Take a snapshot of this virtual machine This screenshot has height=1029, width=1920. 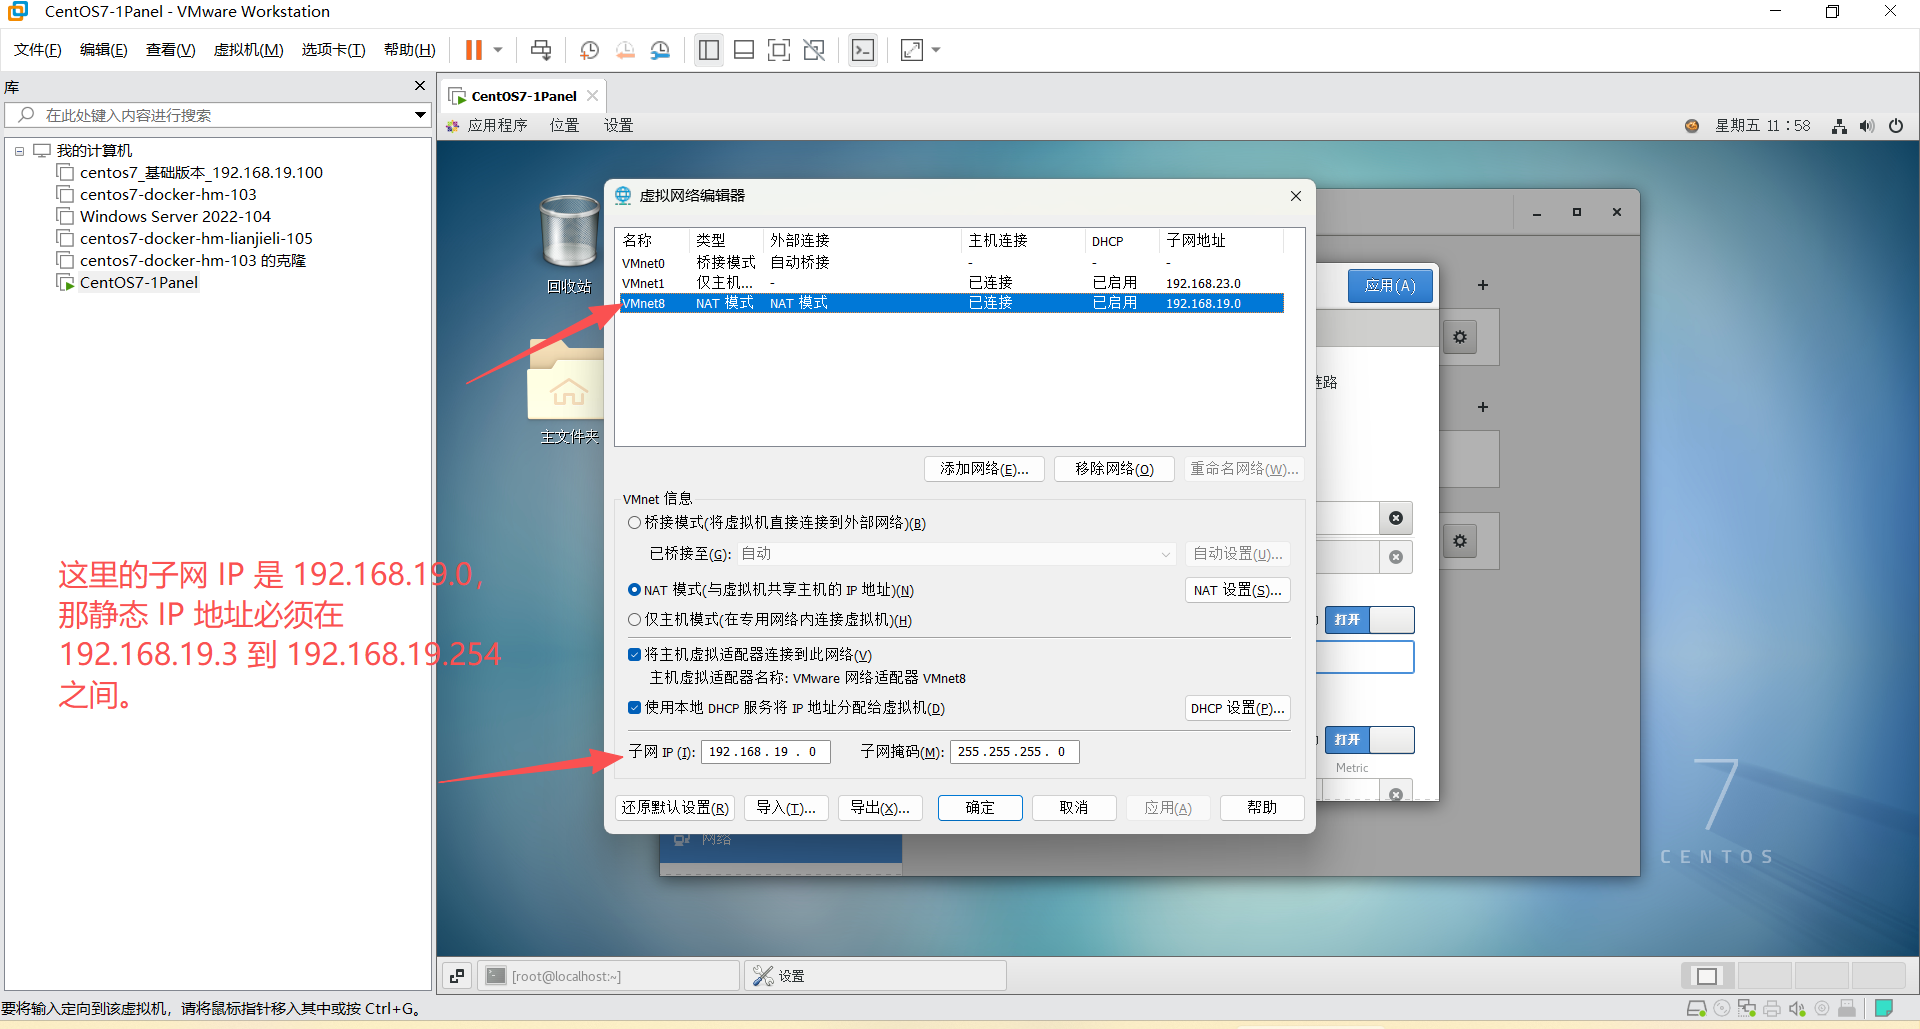[590, 50]
